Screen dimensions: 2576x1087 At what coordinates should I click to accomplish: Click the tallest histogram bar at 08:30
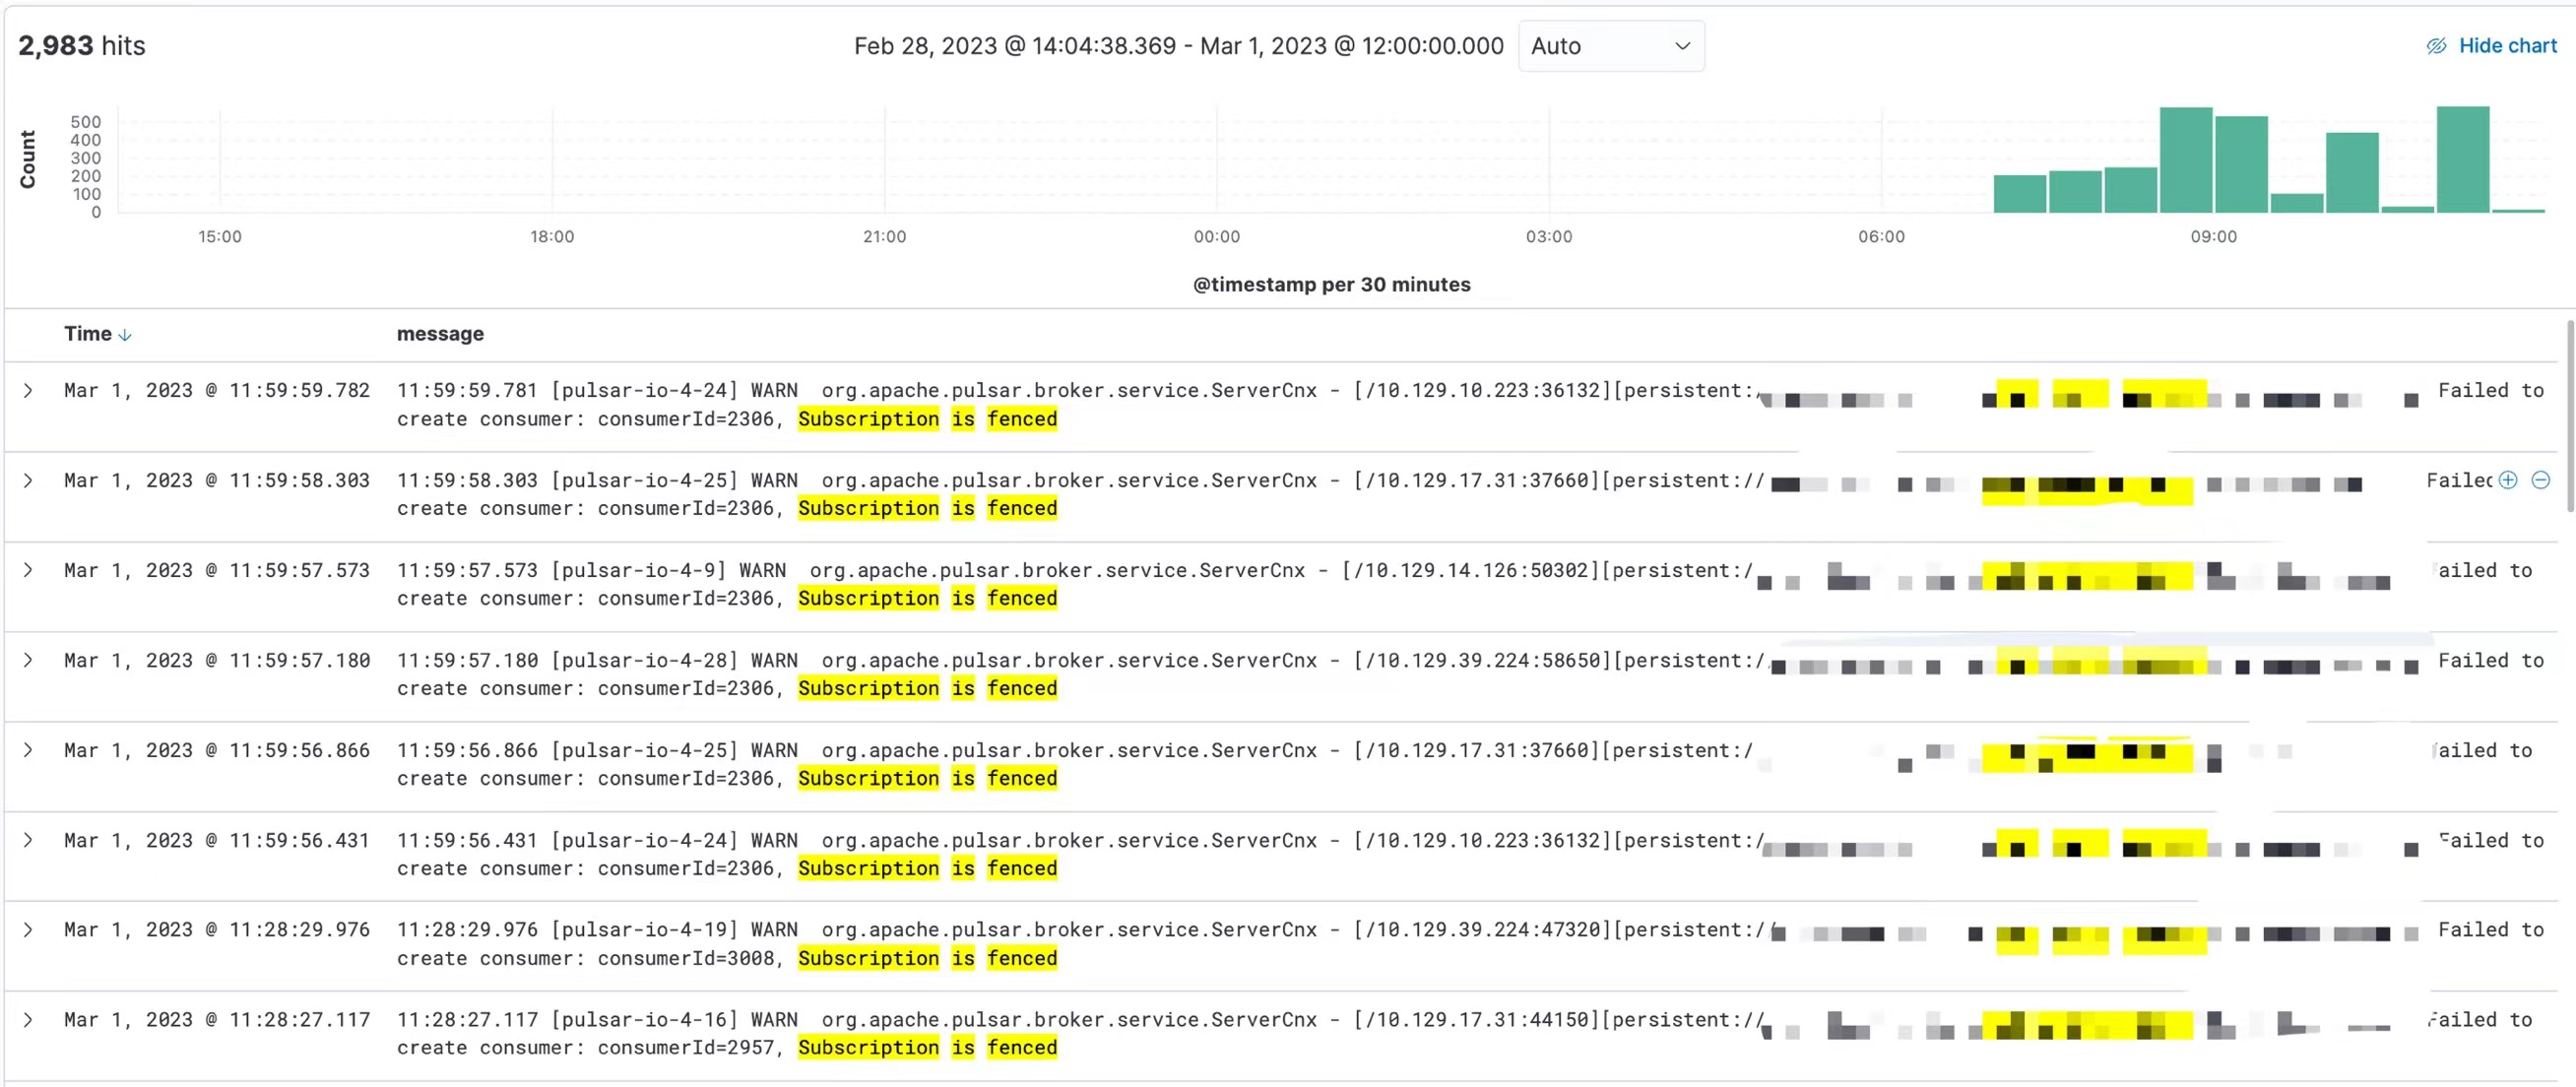pos(2185,160)
